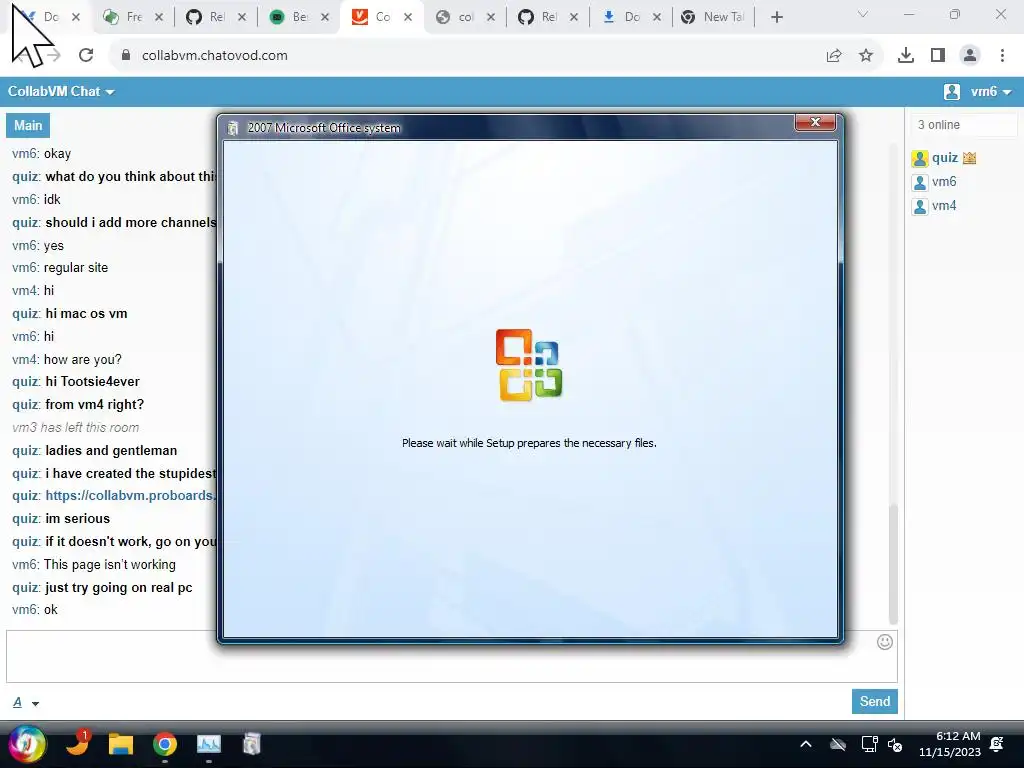Click the chat scrollbar
Image resolution: width=1024 pixels, height=768 pixels.
[893, 564]
